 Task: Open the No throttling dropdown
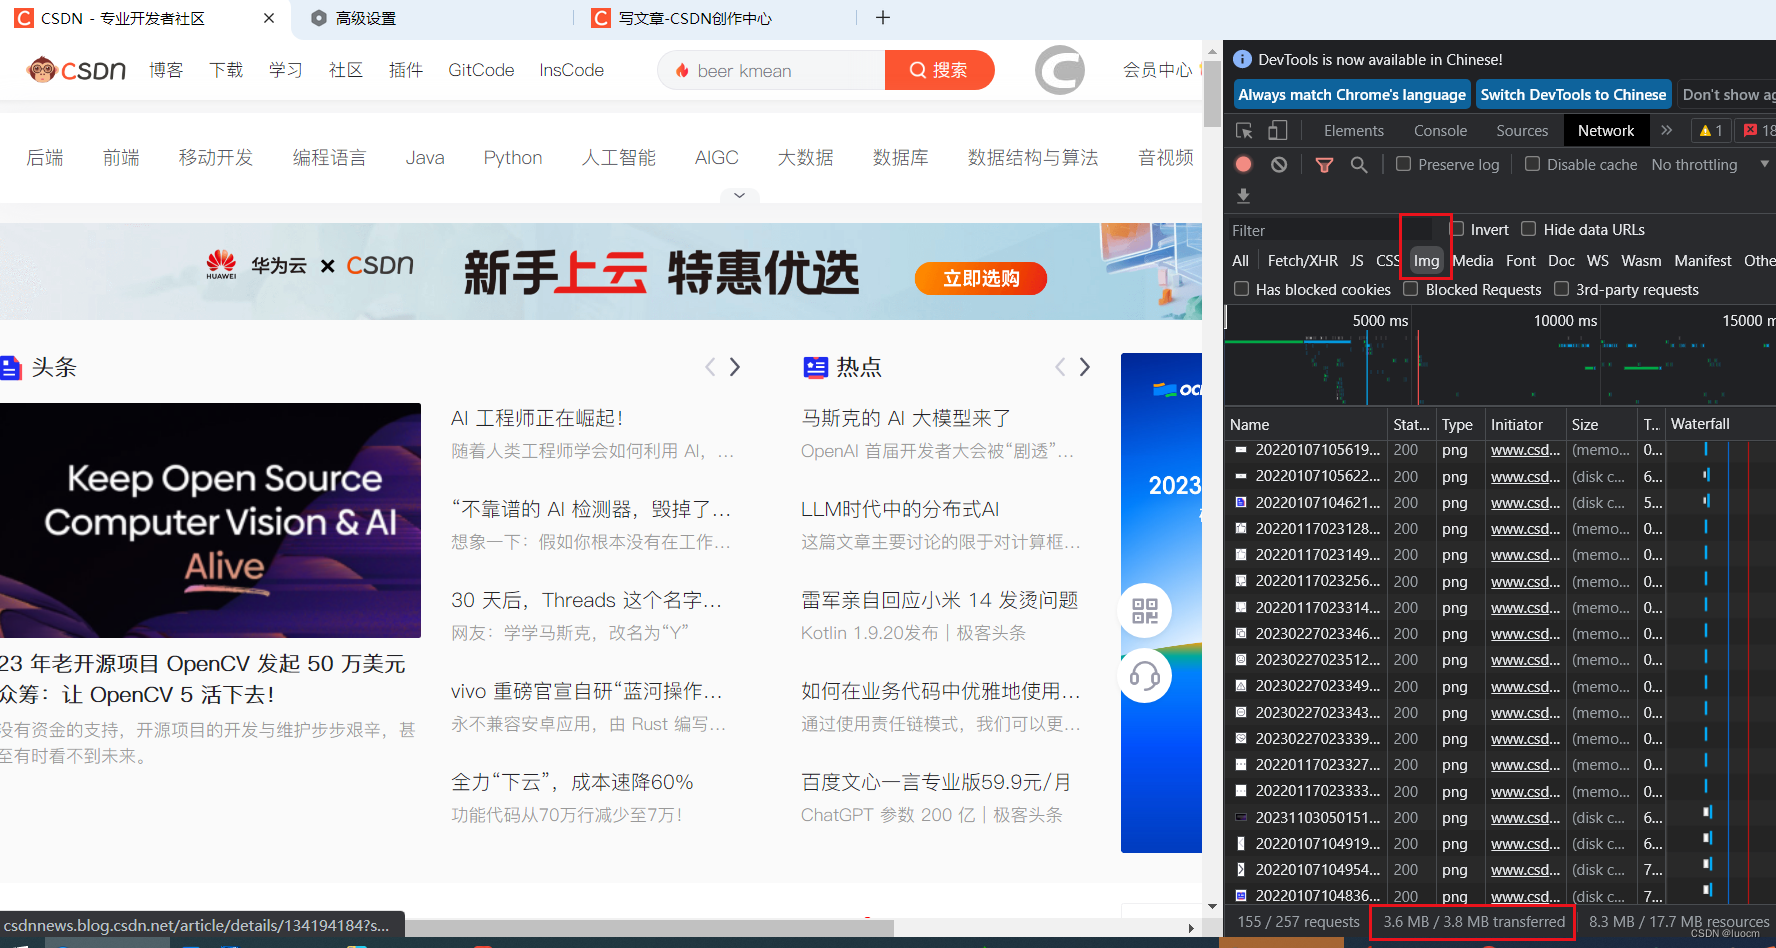click(1710, 164)
